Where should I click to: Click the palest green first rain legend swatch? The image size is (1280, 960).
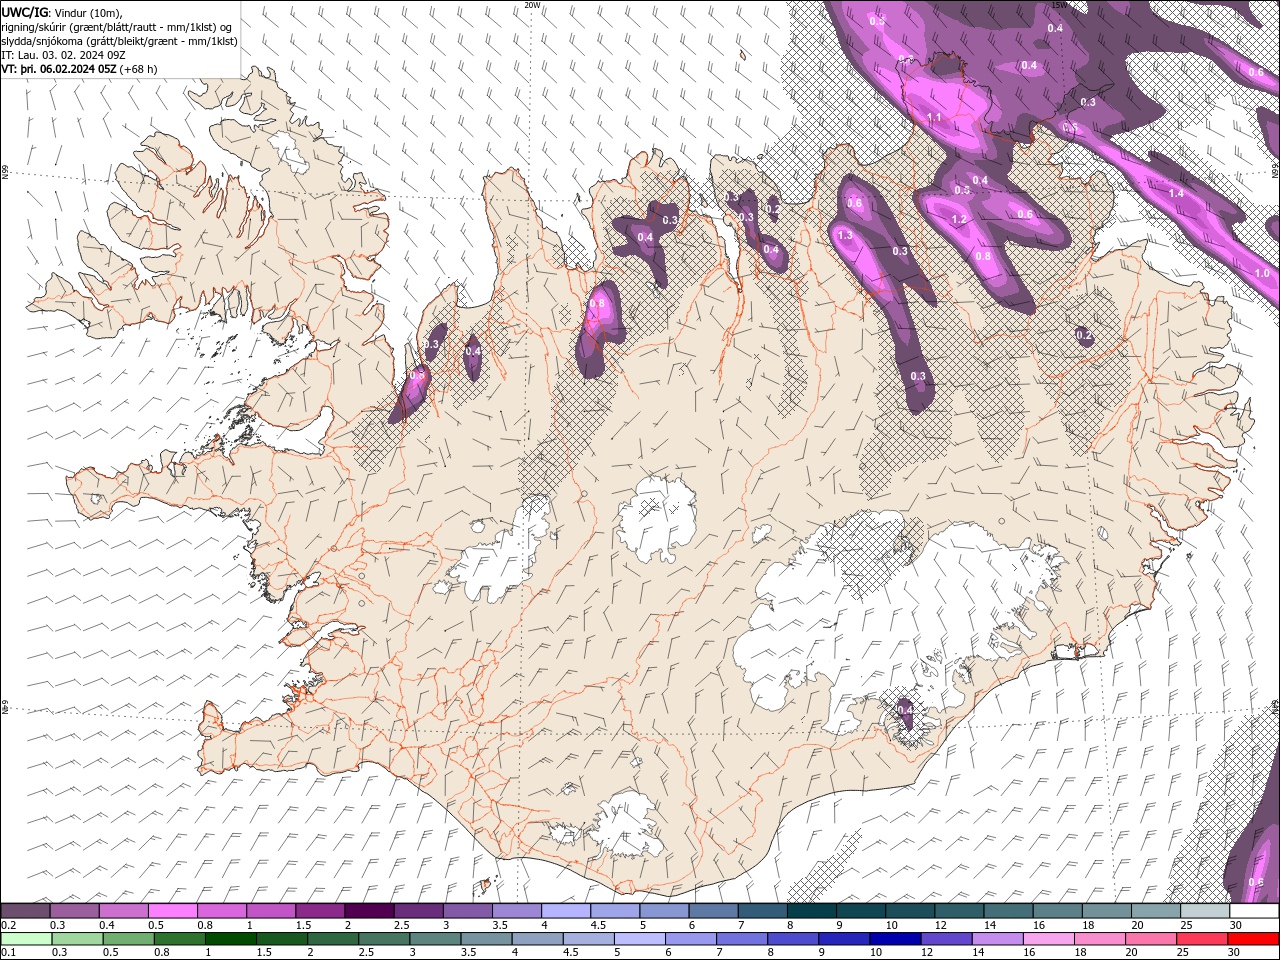[26, 939]
